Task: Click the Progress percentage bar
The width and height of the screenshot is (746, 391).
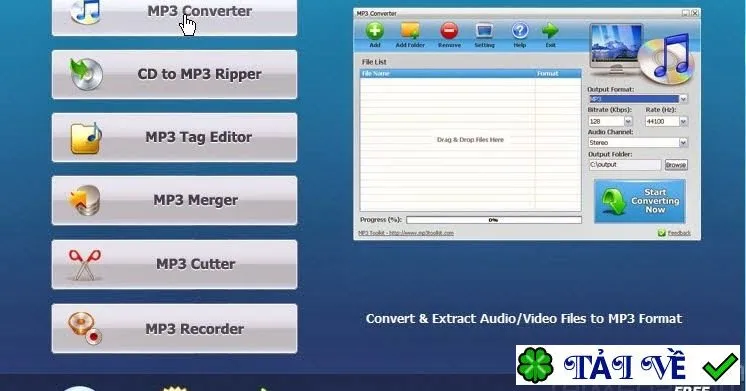Action: [494, 220]
